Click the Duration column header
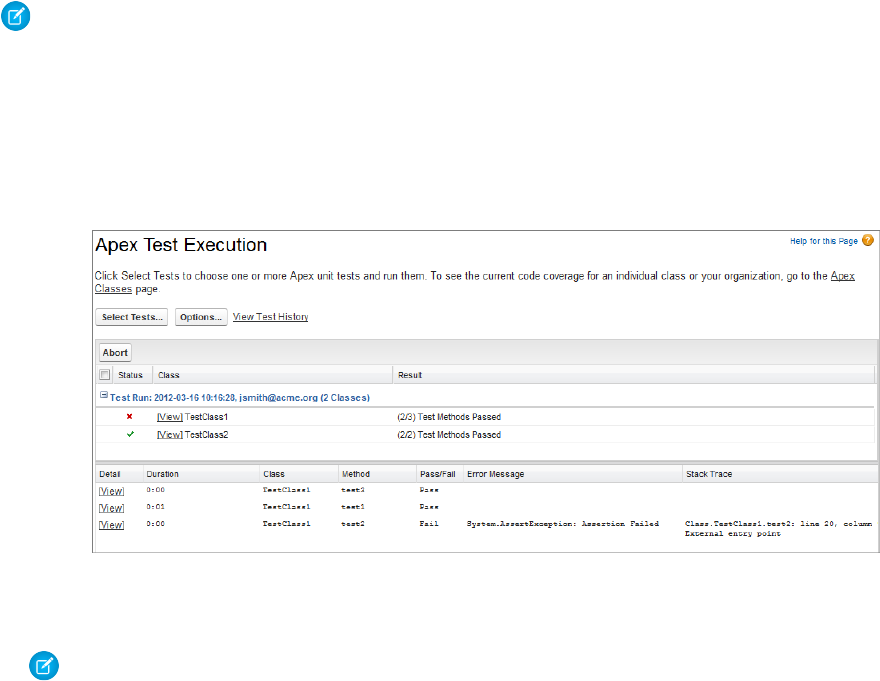 point(163,473)
